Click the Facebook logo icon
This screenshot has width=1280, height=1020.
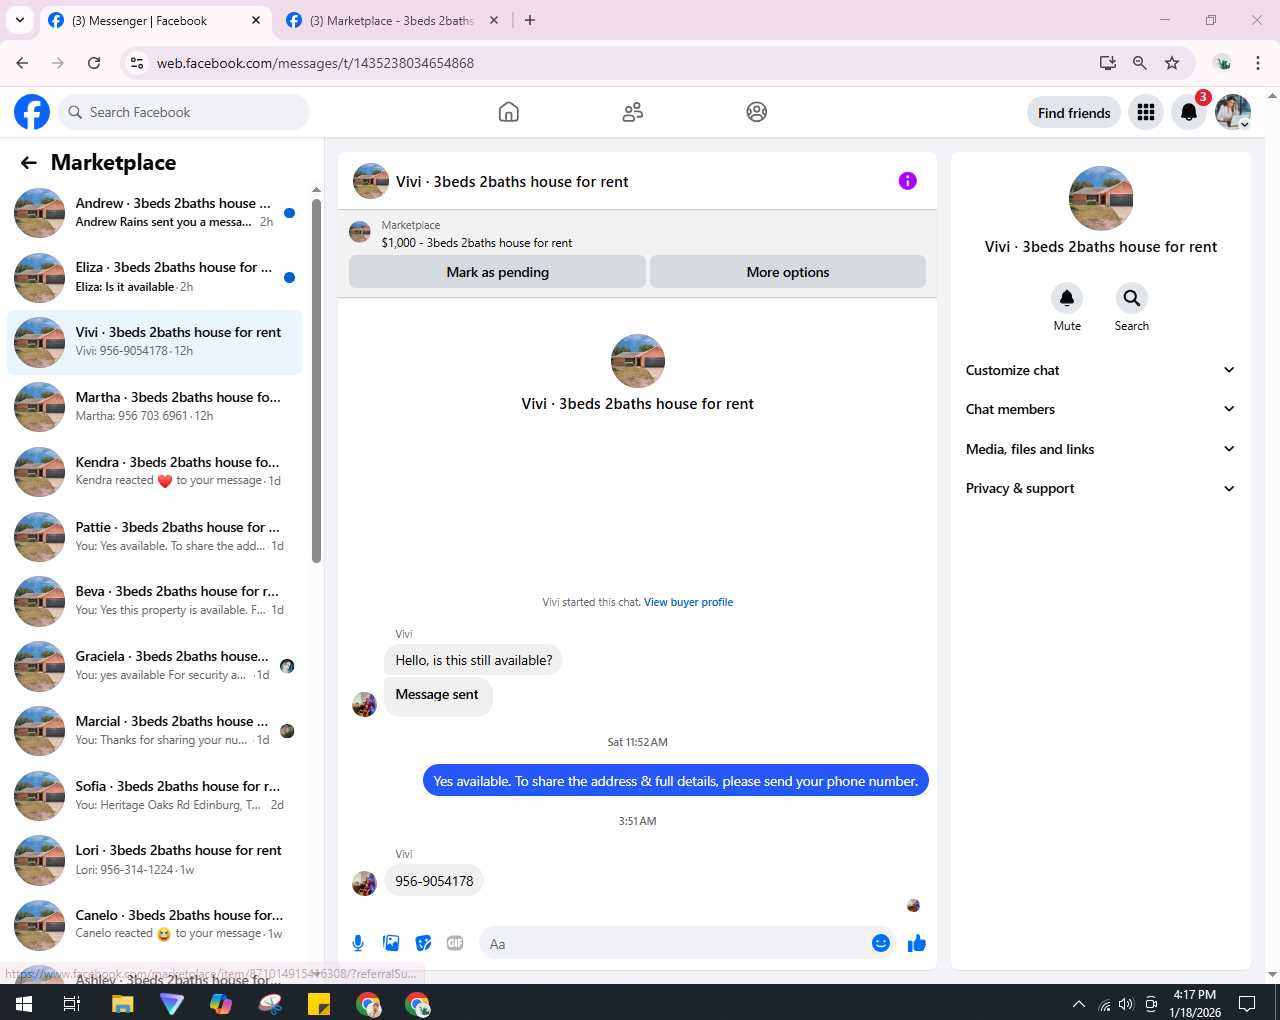click(x=32, y=112)
